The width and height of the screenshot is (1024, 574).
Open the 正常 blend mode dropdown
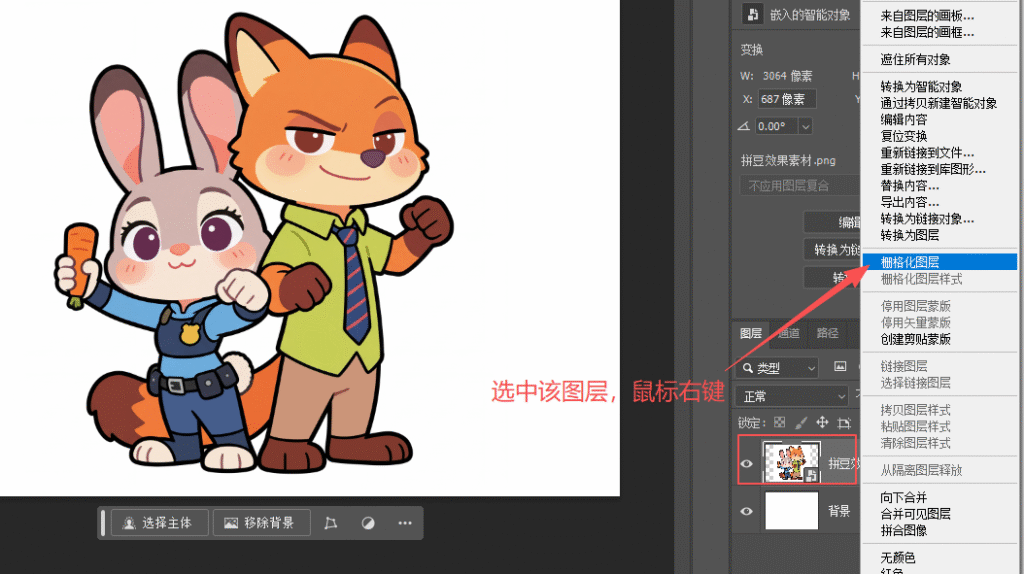792,396
